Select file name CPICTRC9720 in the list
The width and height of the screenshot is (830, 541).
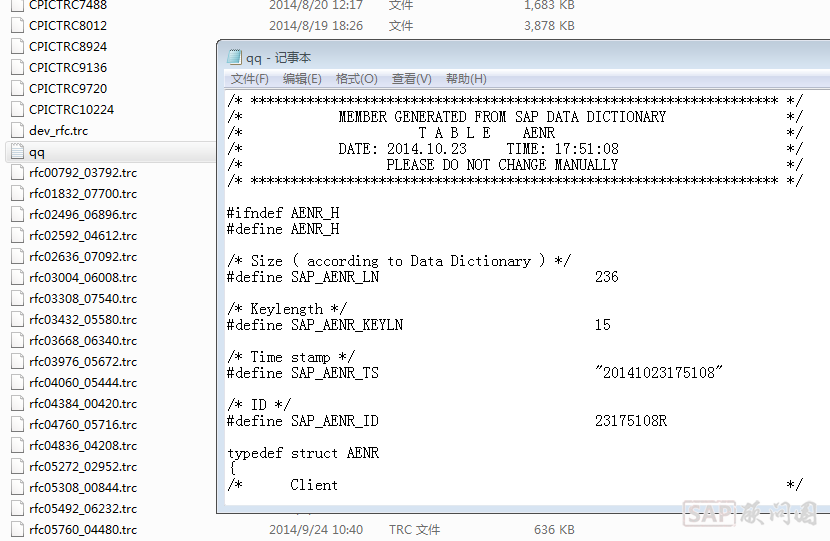coord(68,88)
